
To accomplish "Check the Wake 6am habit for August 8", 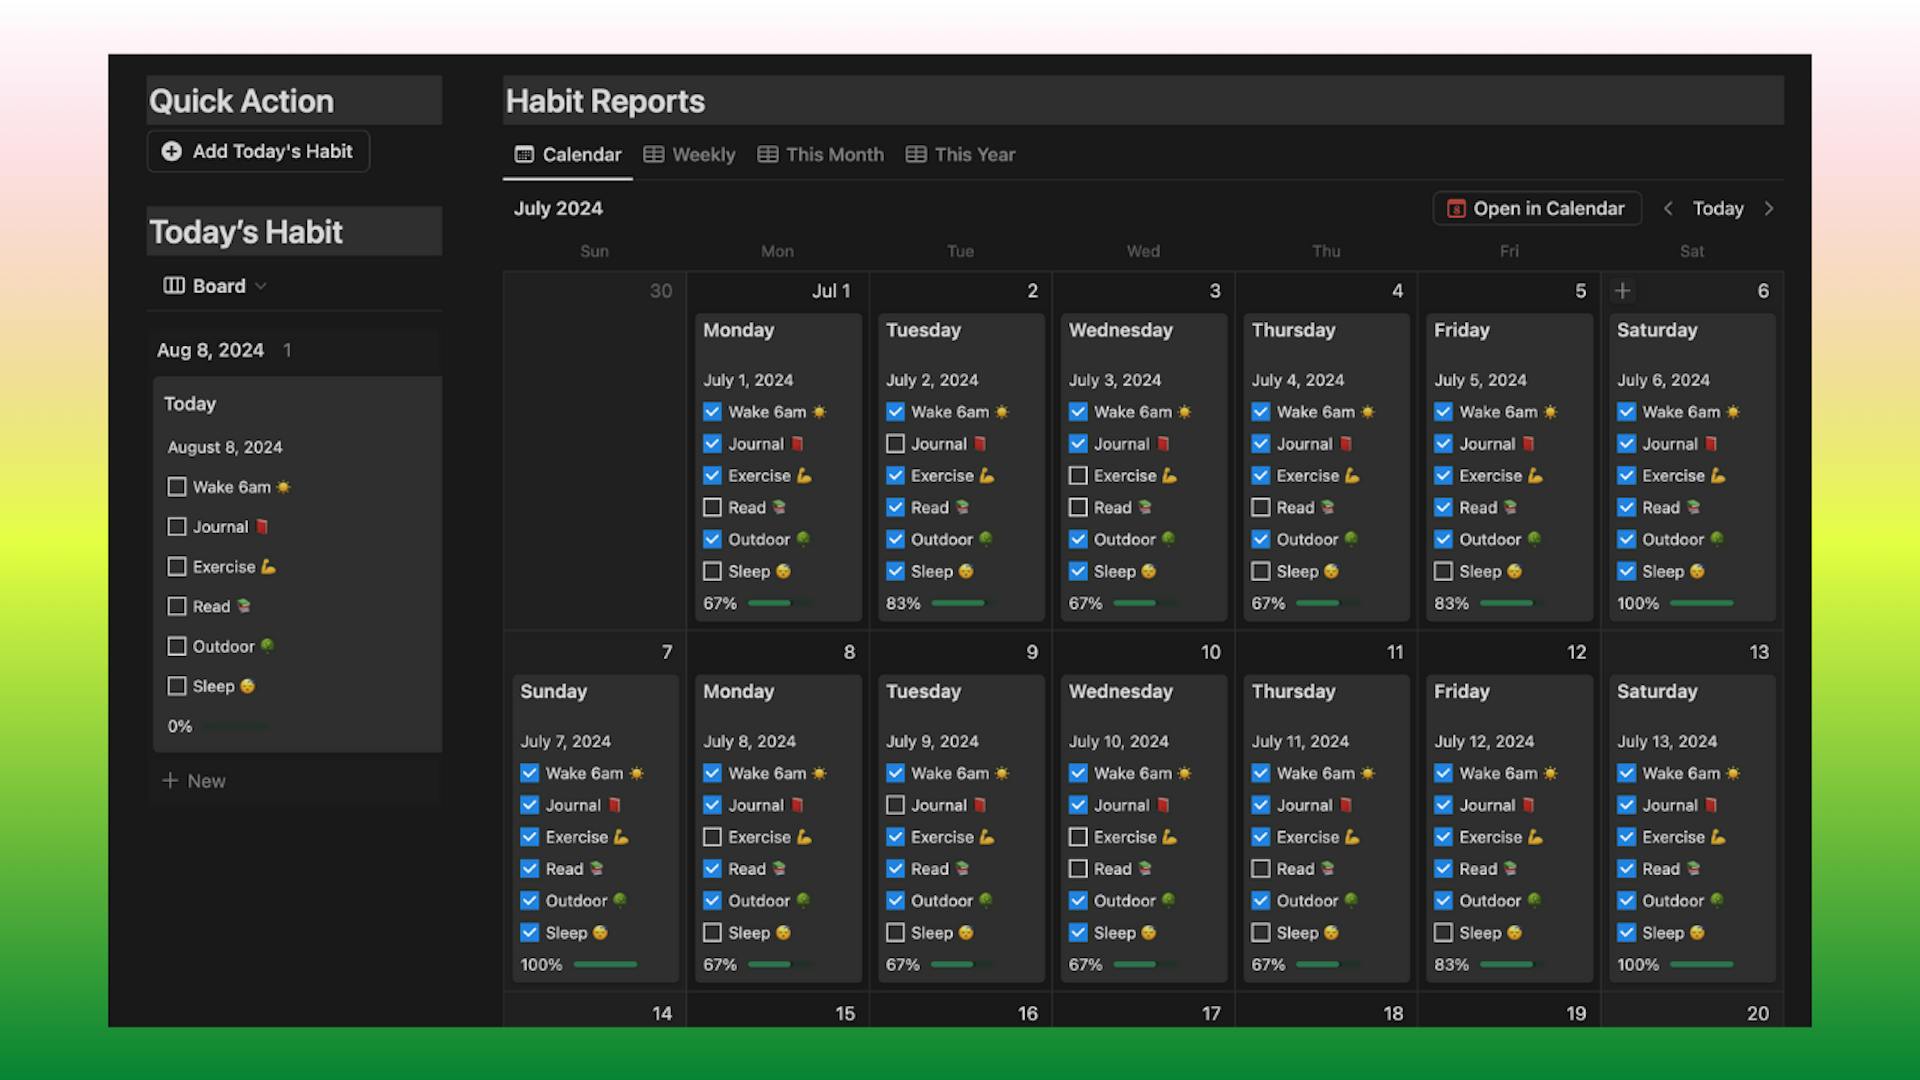I will (177, 487).
